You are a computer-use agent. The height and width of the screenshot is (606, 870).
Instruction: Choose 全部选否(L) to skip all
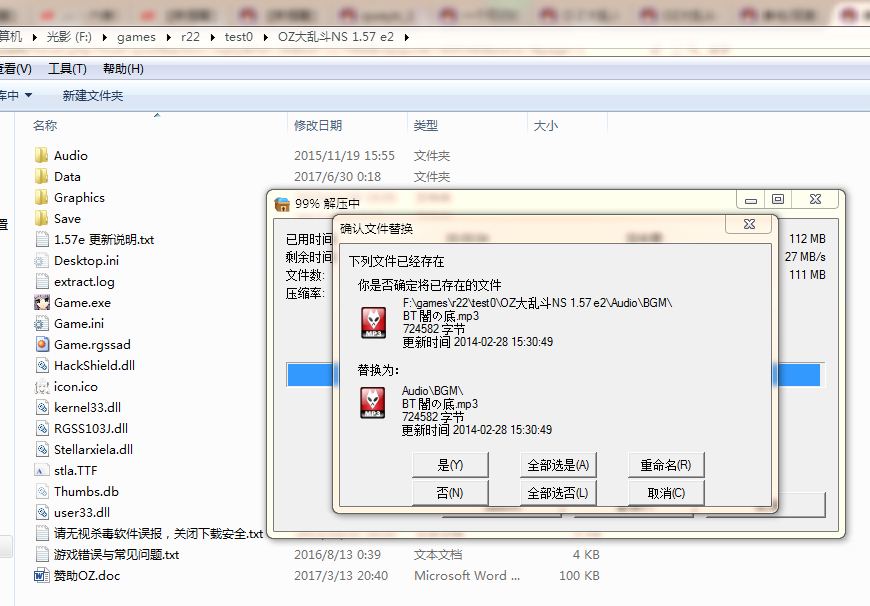558,493
